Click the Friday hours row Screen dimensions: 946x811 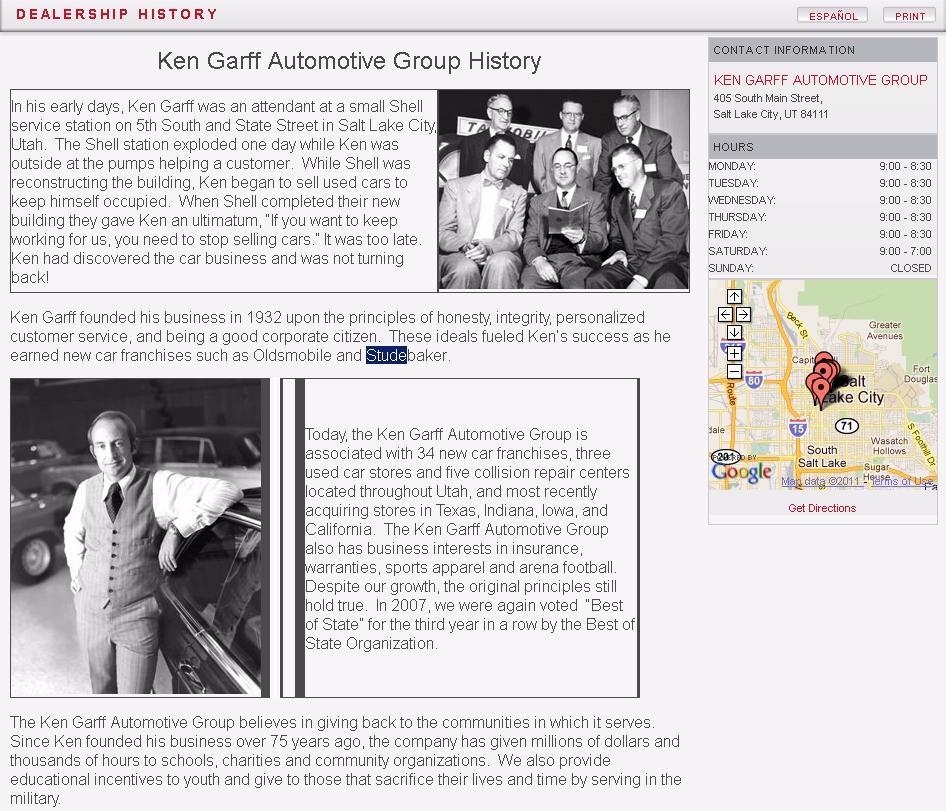(820, 234)
